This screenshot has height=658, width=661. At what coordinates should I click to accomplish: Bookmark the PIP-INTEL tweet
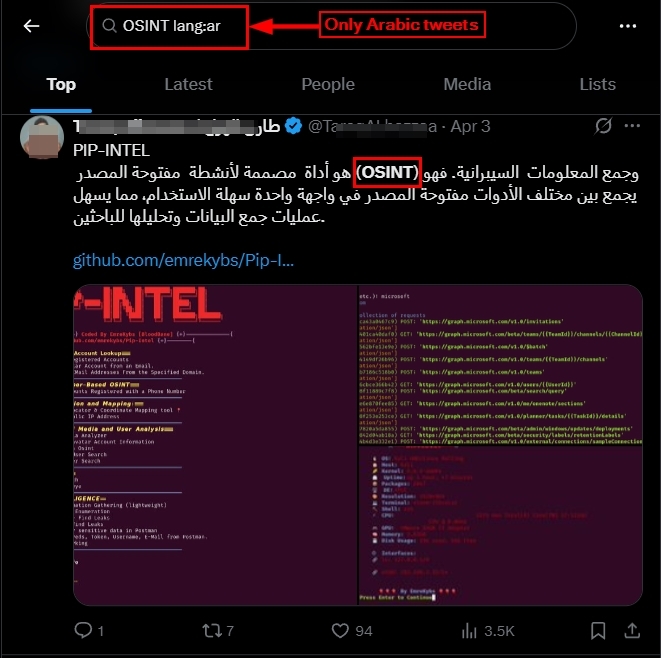click(598, 631)
